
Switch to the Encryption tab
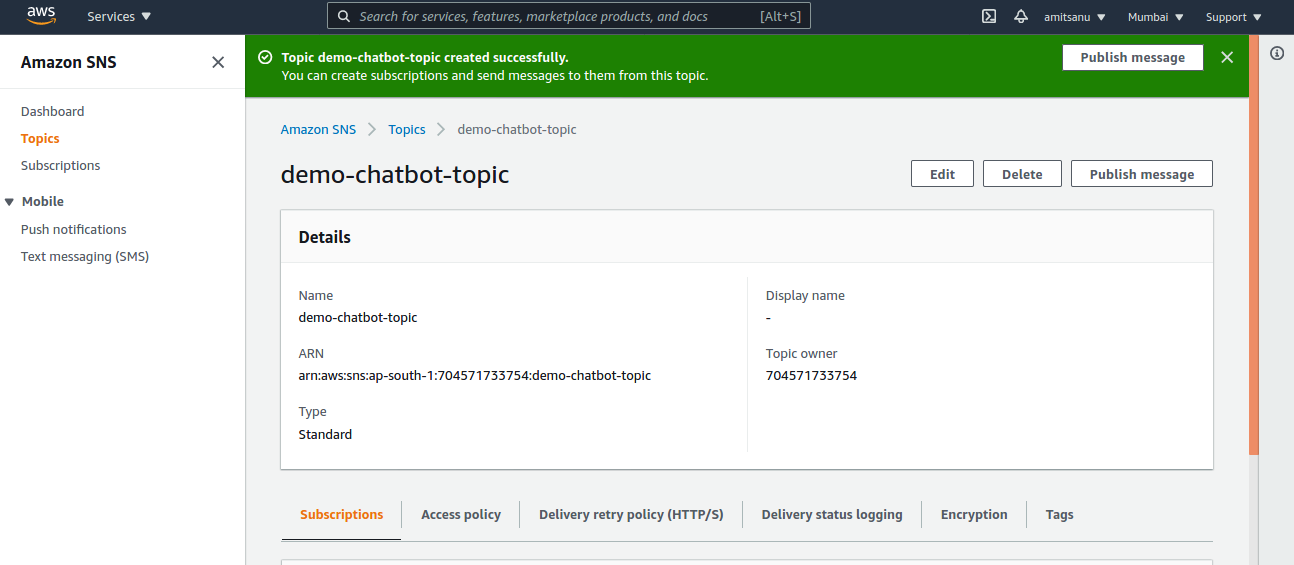click(x=974, y=514)
